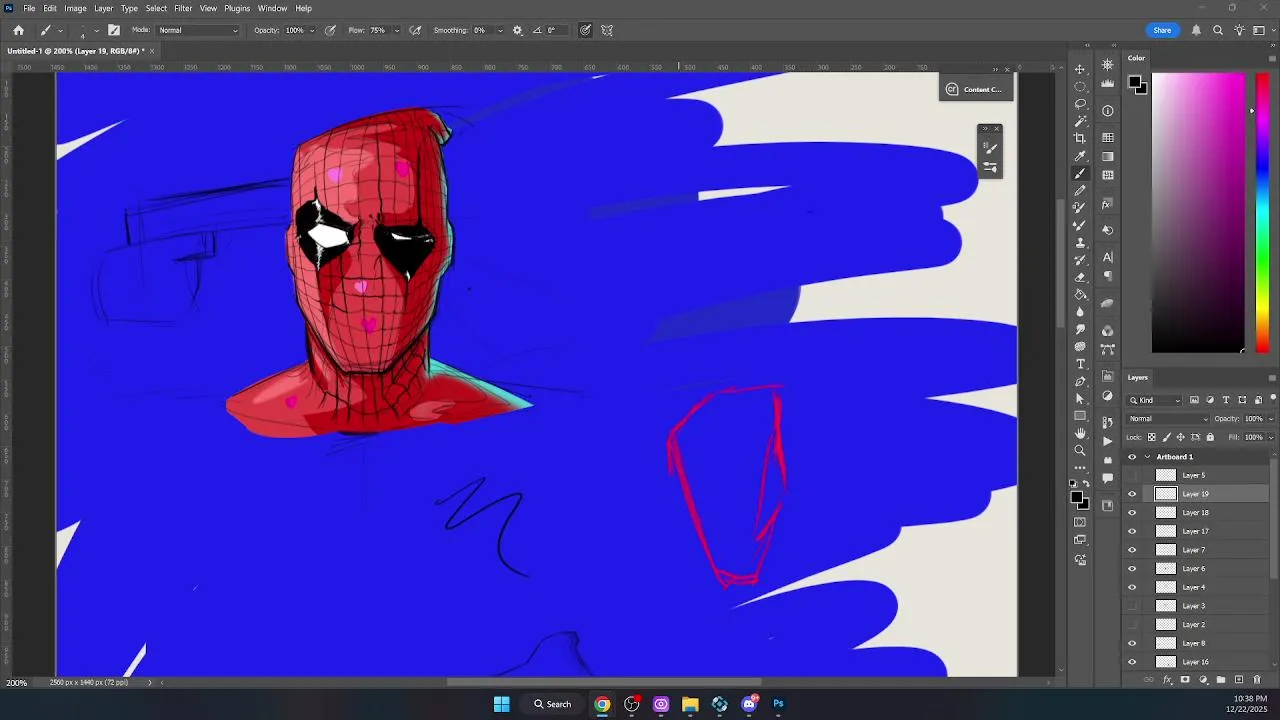Select the Crop tool
Viewport: 1280px width, 720px height.
coord(1080,138)
